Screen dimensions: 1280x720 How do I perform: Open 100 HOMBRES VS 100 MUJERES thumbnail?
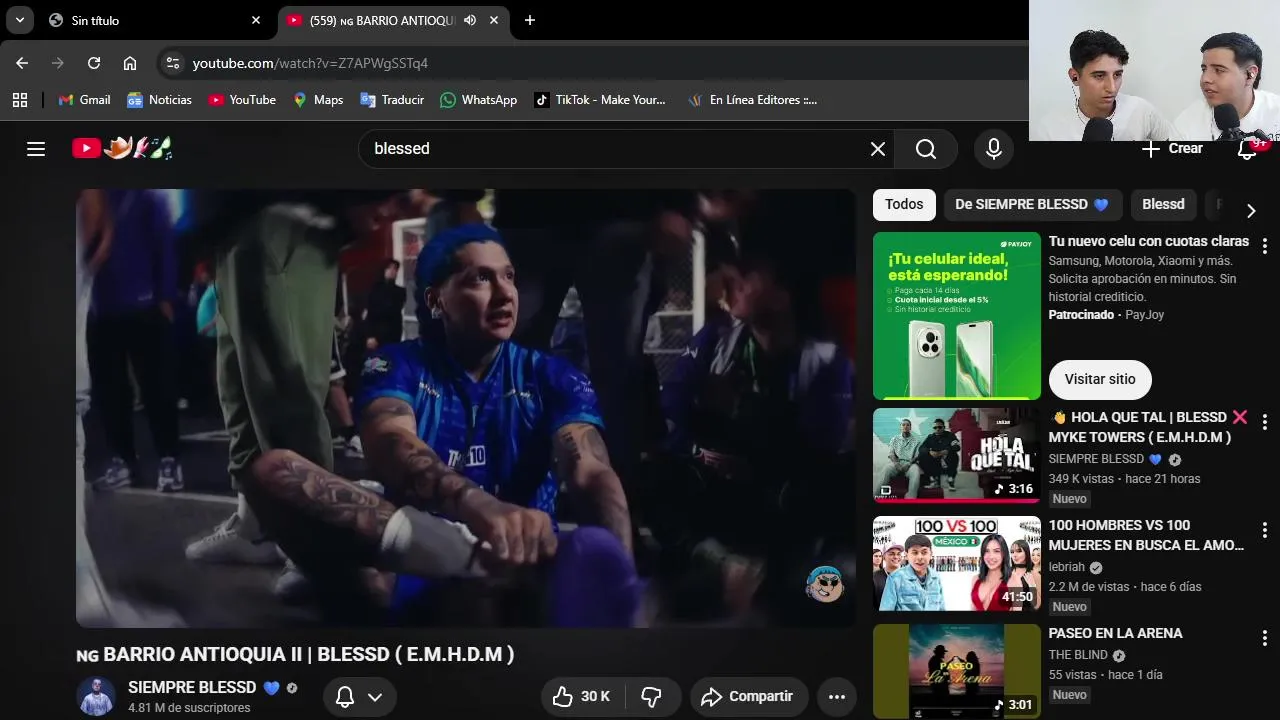coord(957,563)
